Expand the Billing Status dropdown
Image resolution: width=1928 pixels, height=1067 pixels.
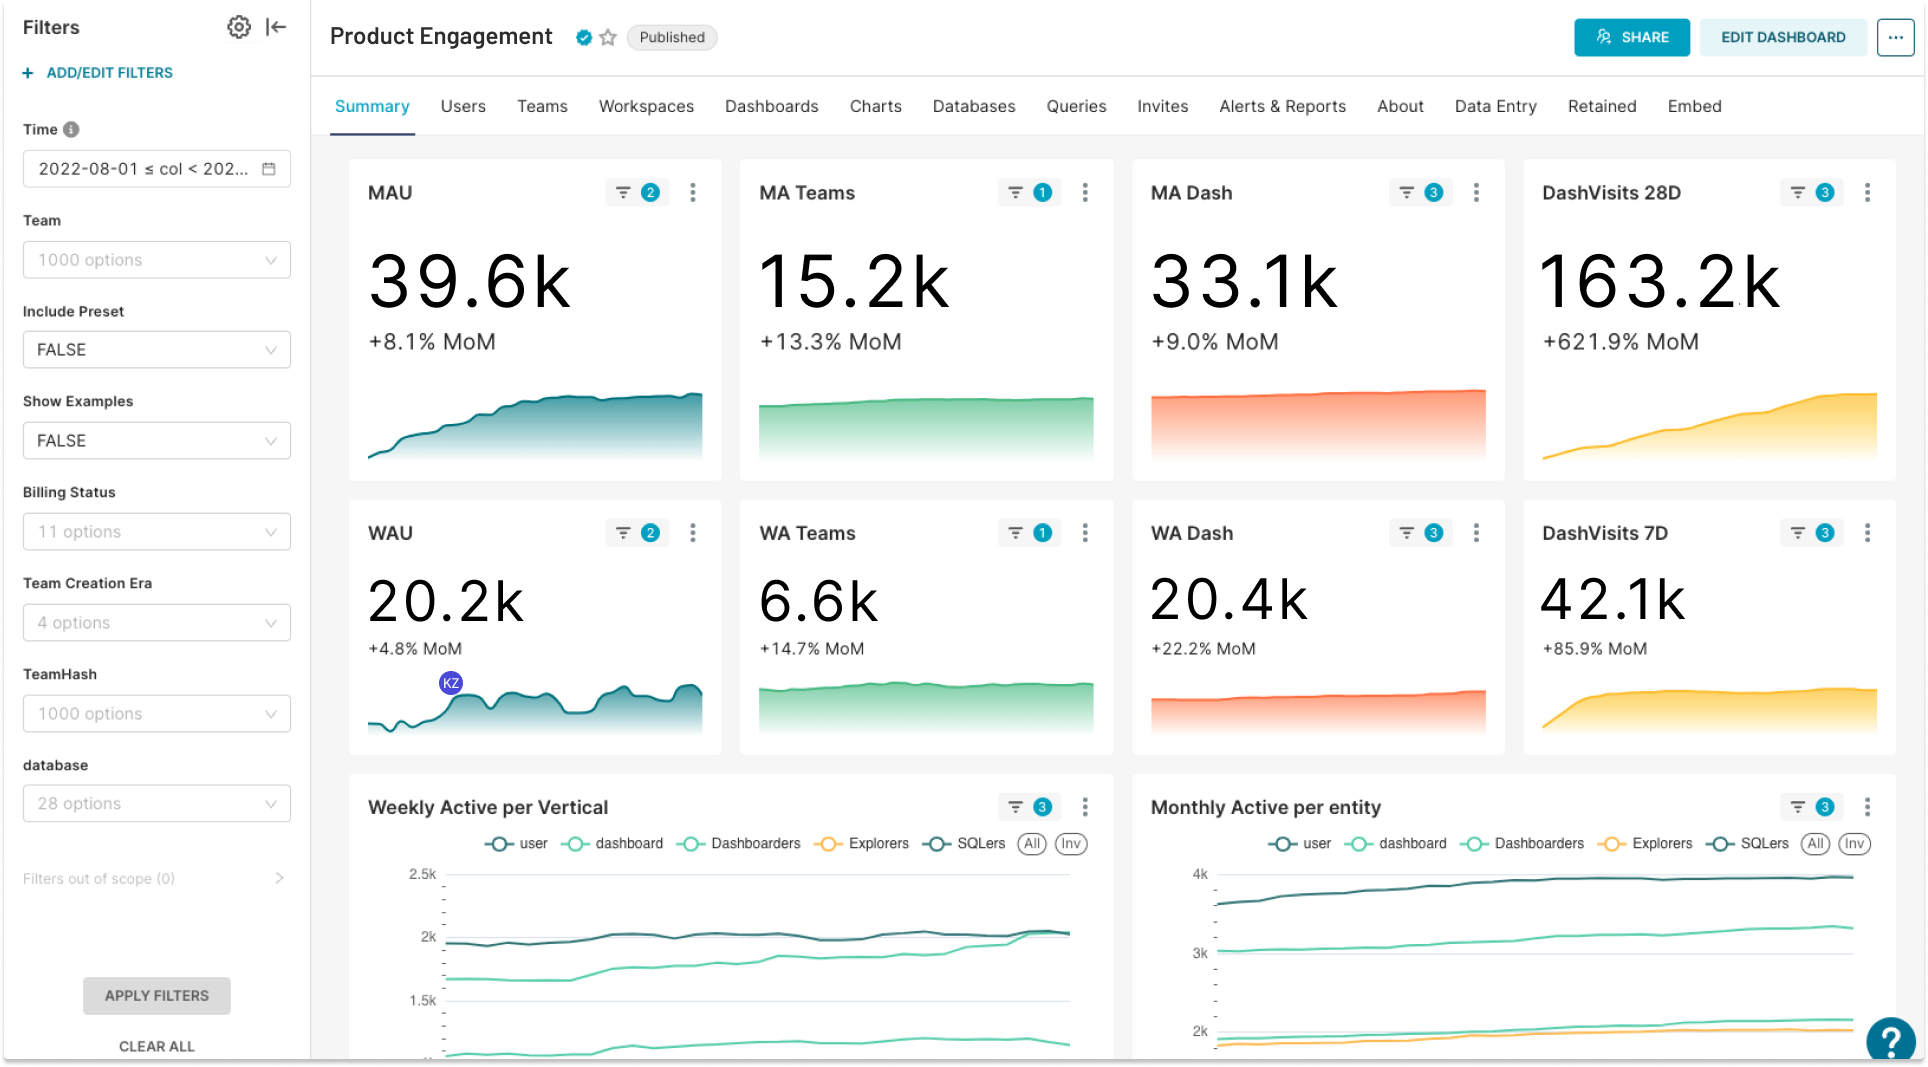point(157,532)
